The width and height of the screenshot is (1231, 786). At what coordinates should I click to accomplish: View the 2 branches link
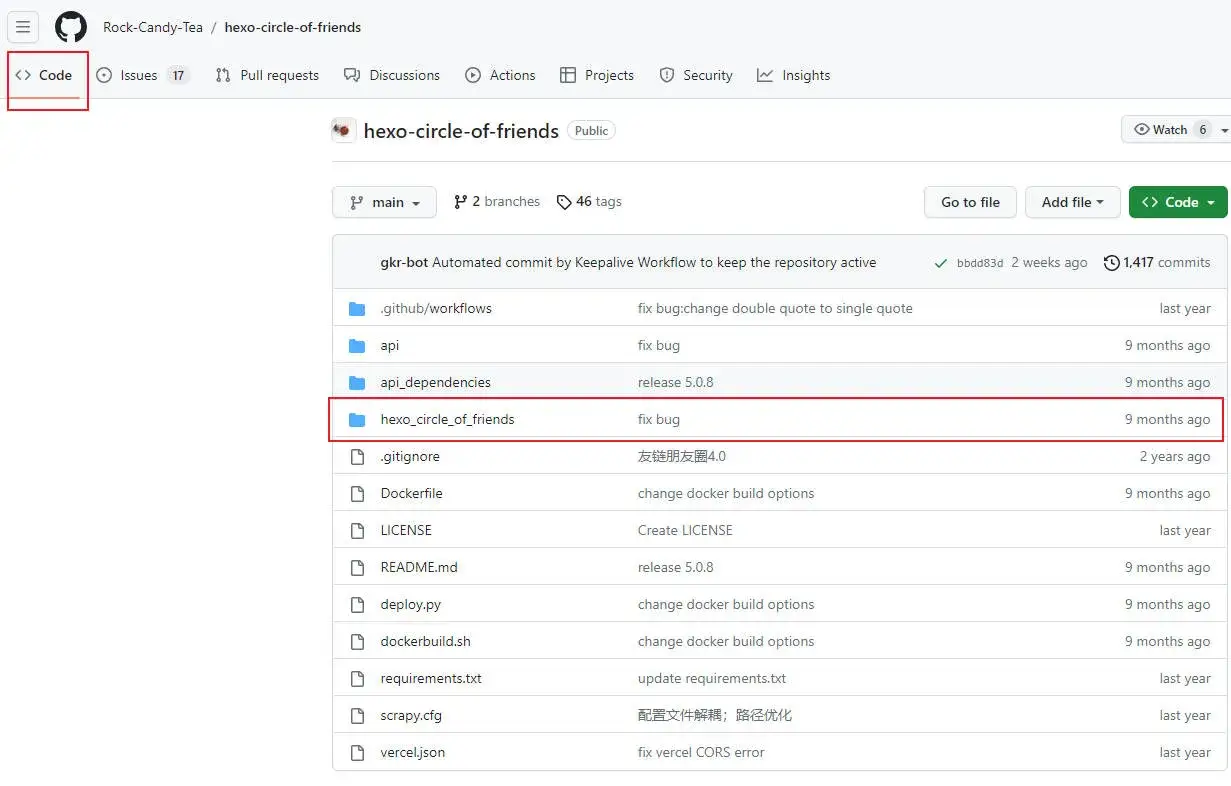click(497, 202)
